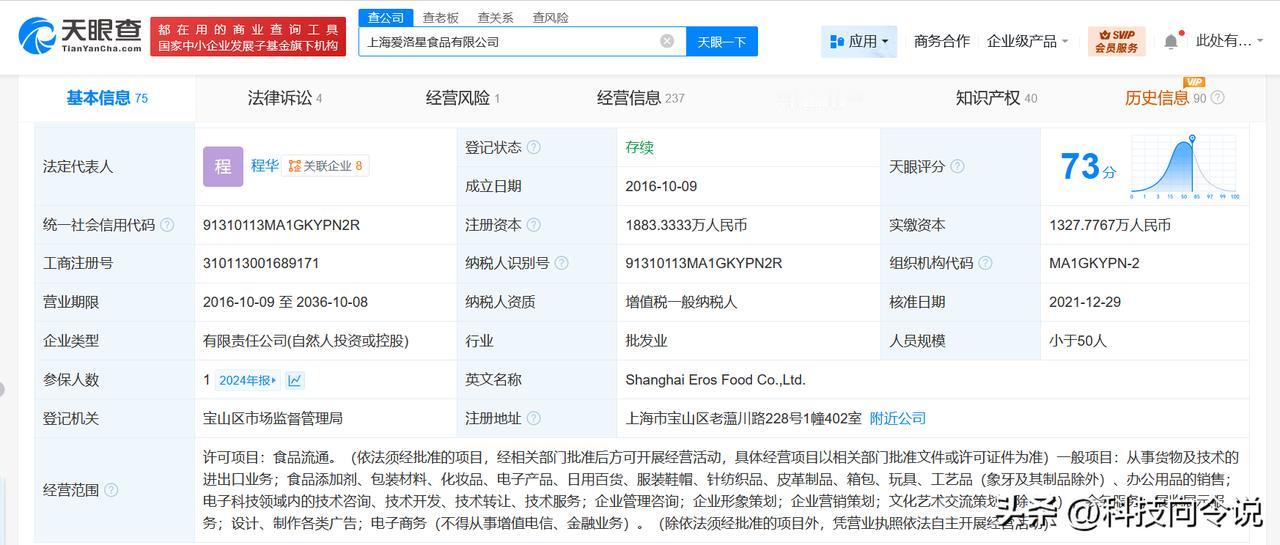
Task: Click registration number 310113001689171
Action: coord(261,263)
